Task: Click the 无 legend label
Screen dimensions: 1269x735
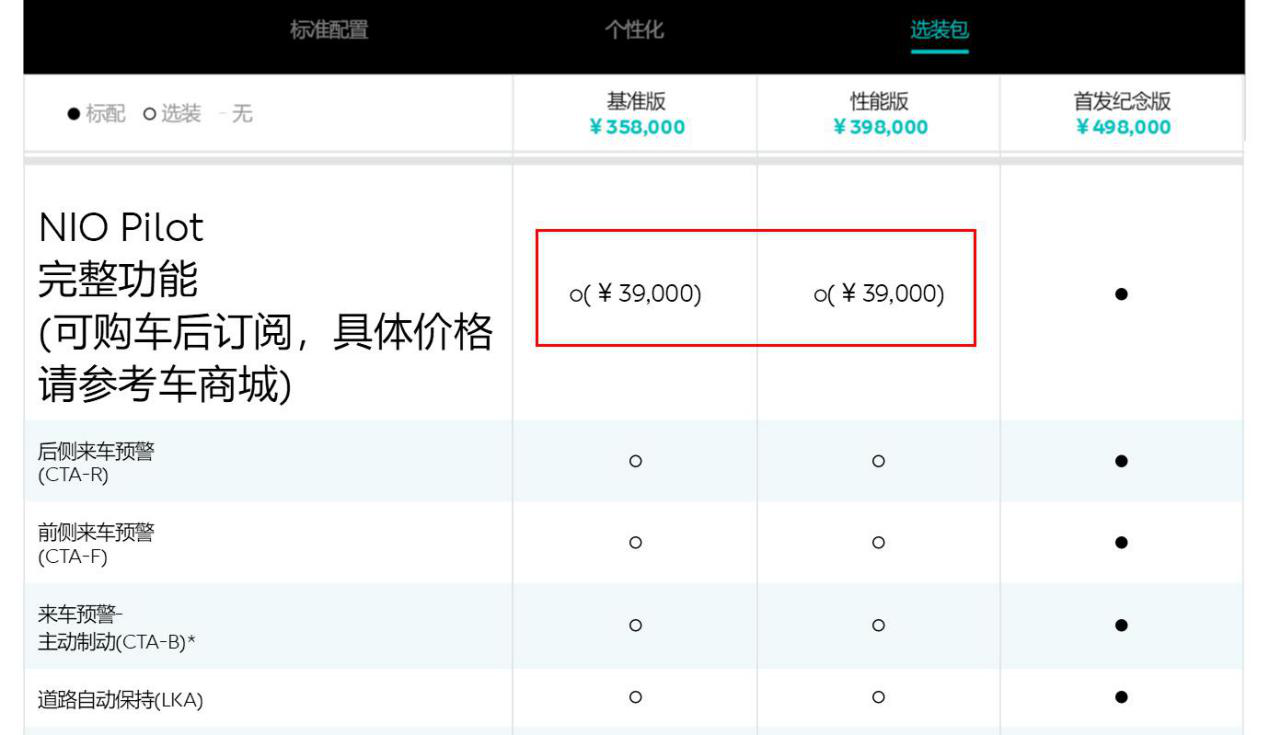Action: pyautogui.click(x=242, y=114)
